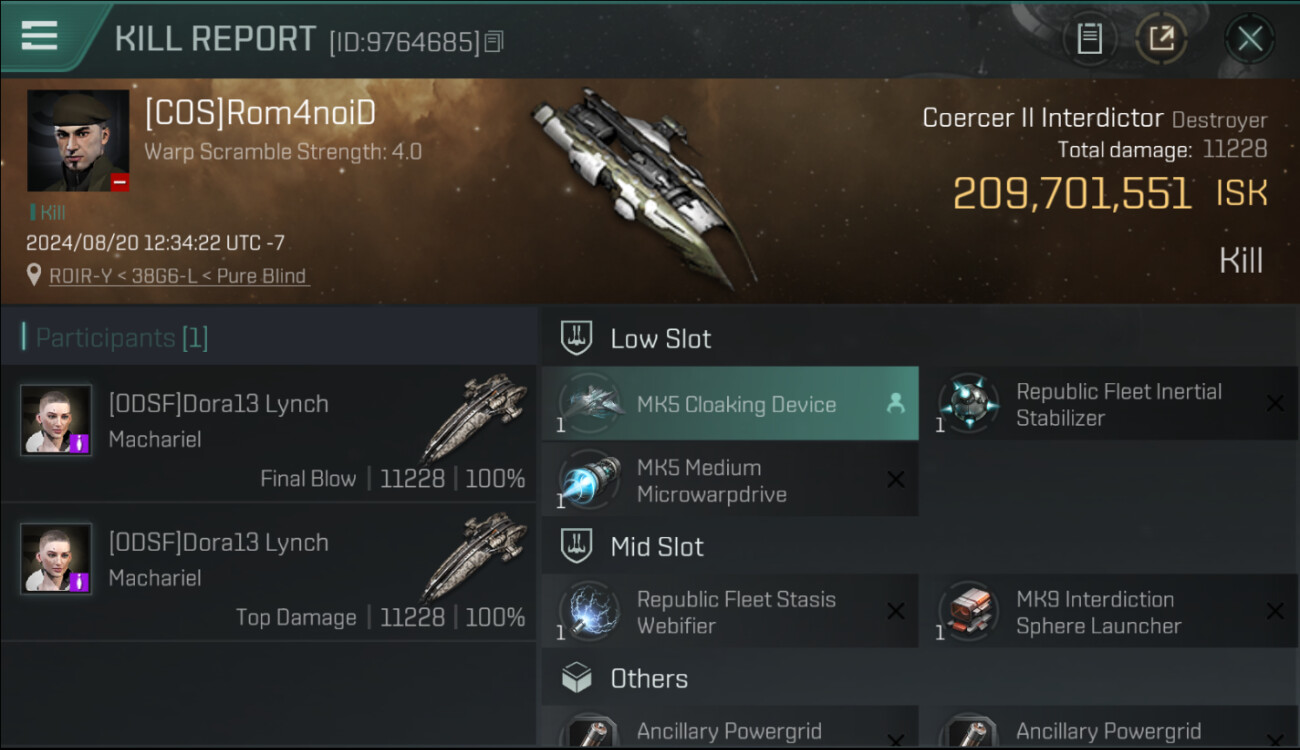This screenshot has width=1300, height=750.
Task: Click the MK5 Medium Microwarpdrive icon
Action: click(589, 480)
